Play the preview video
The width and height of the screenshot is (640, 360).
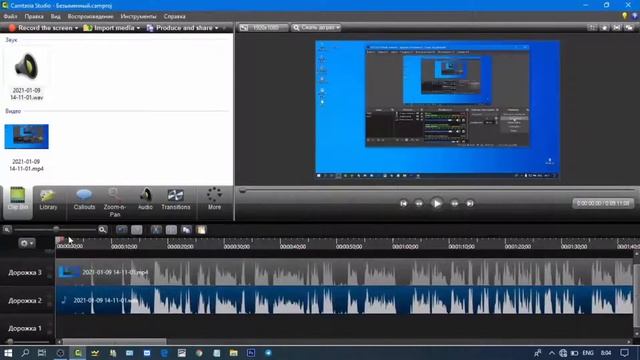click(436, 203)
